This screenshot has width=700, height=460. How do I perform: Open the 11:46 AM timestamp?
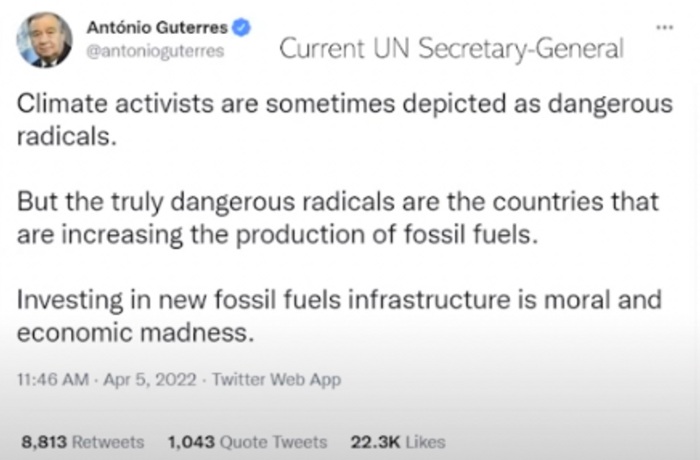click(x=53, y=380)
